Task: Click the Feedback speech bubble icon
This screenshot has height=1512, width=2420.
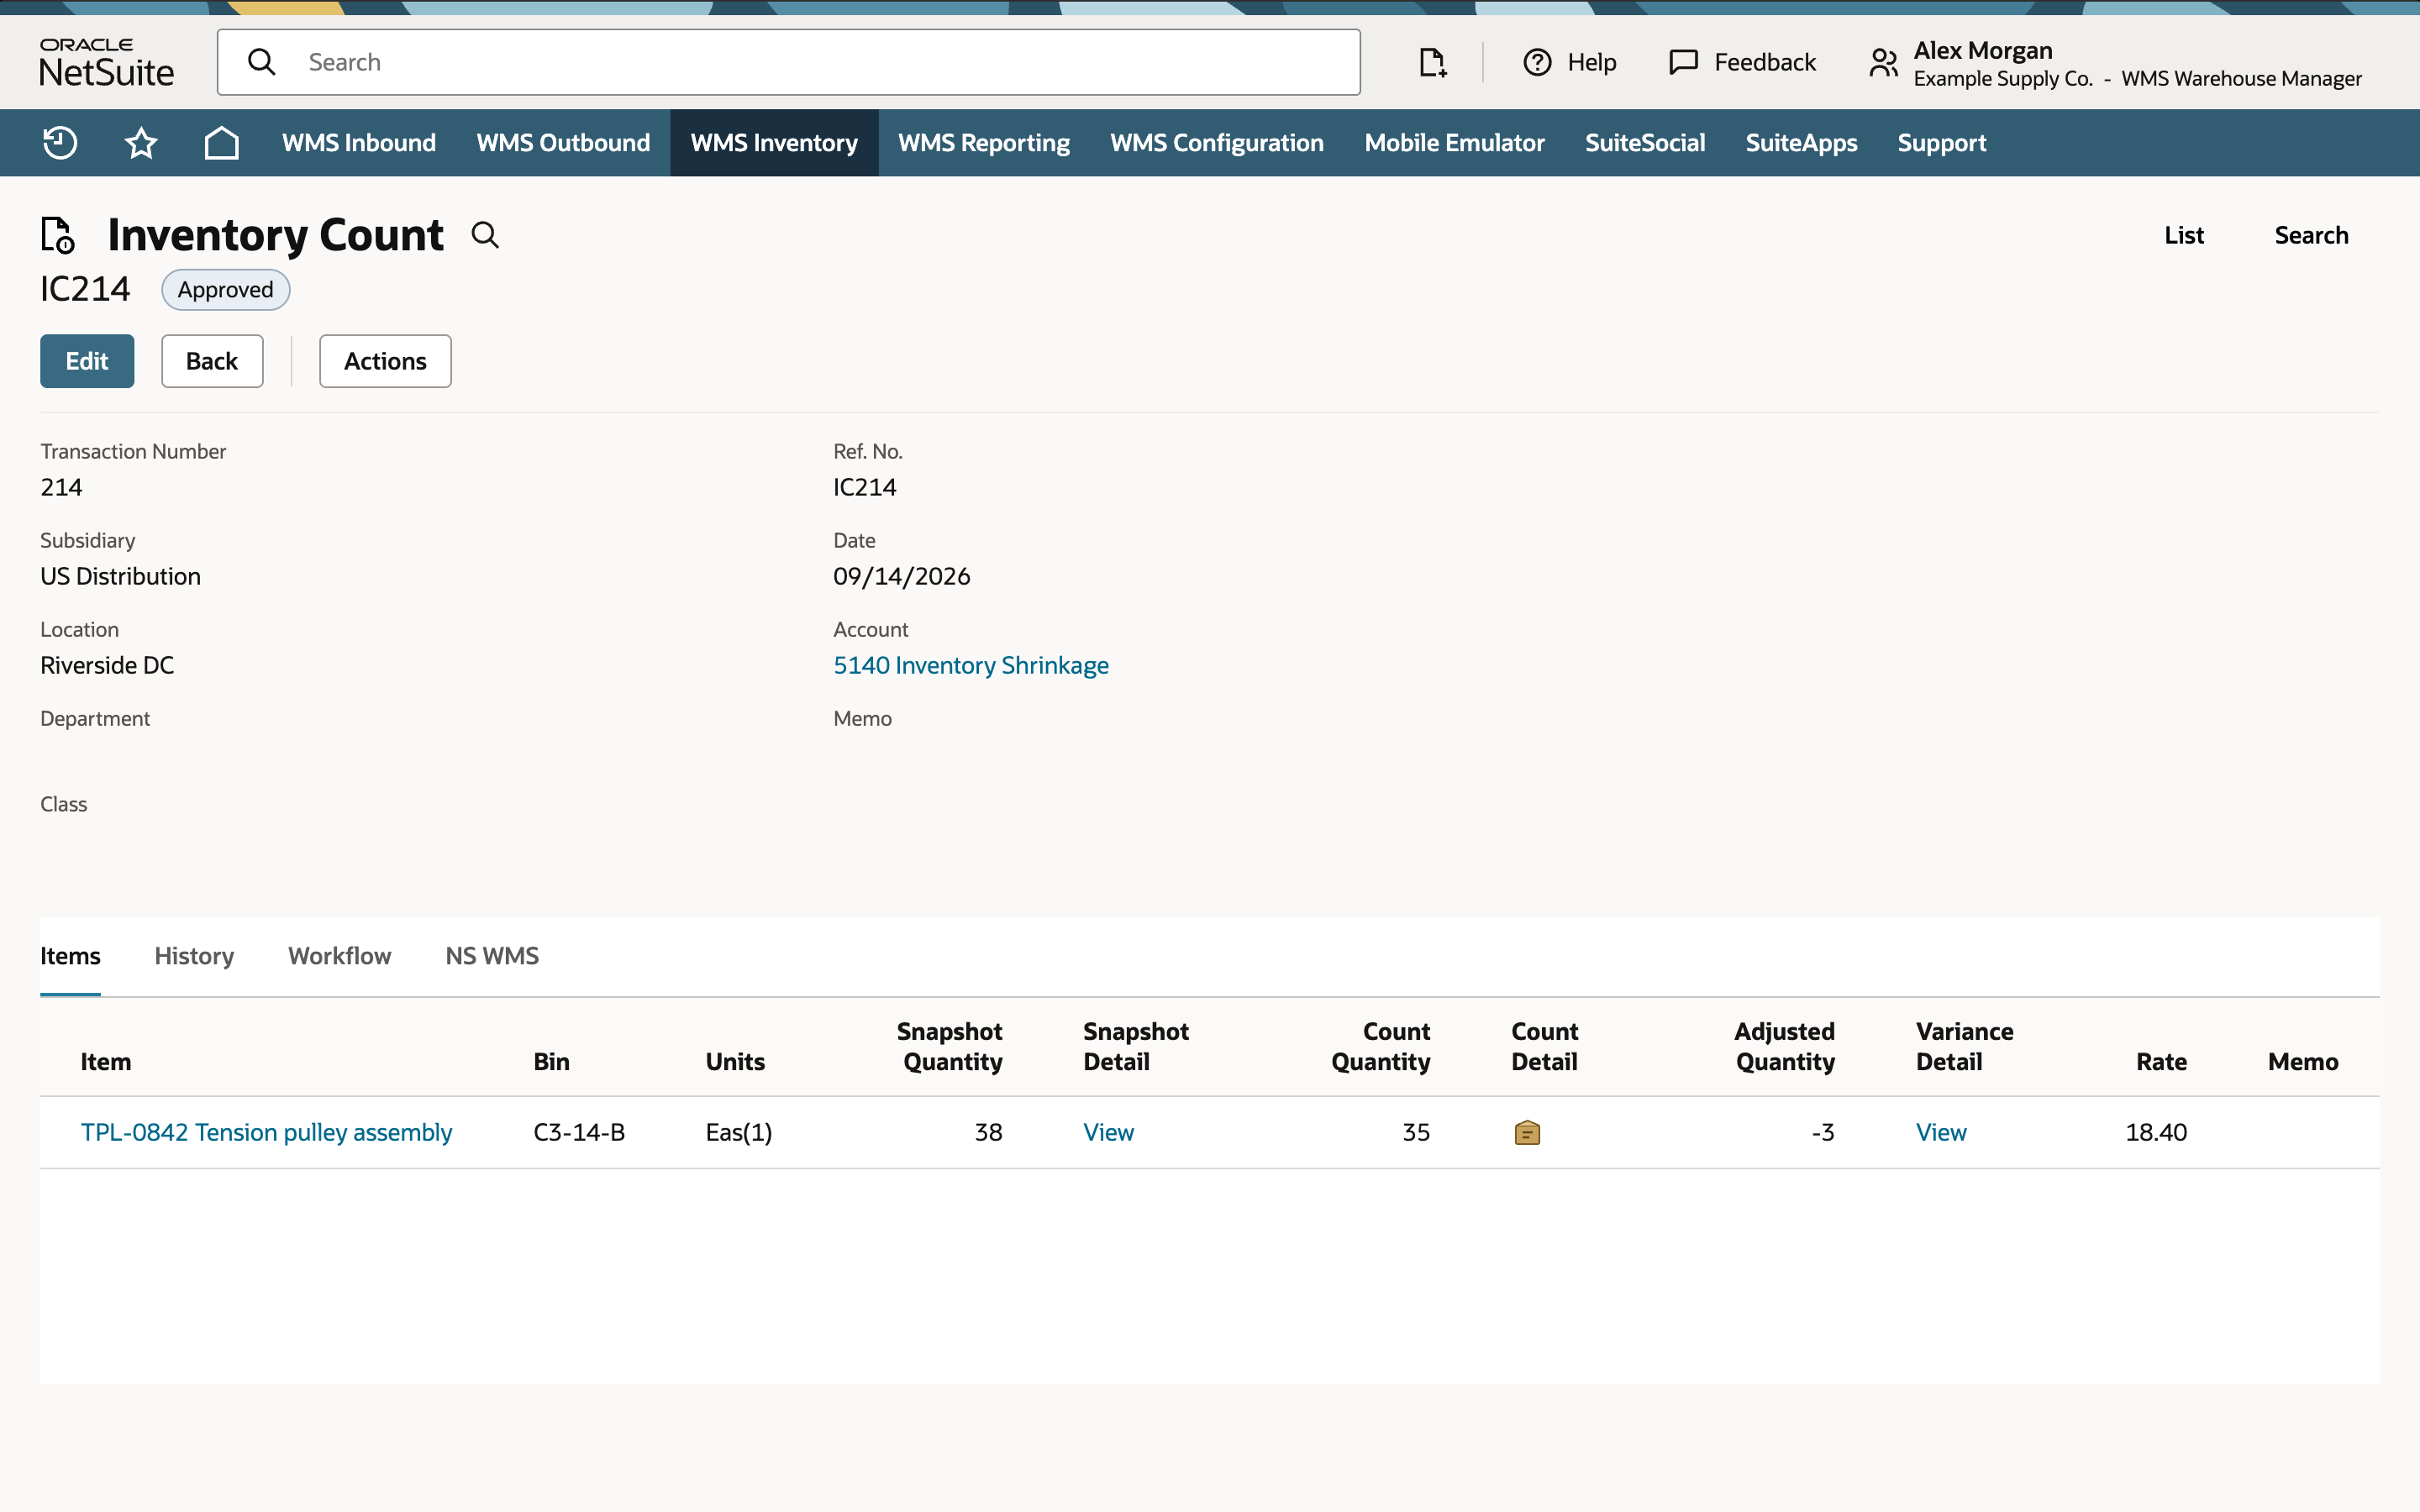Action: tap(1684, 62)
